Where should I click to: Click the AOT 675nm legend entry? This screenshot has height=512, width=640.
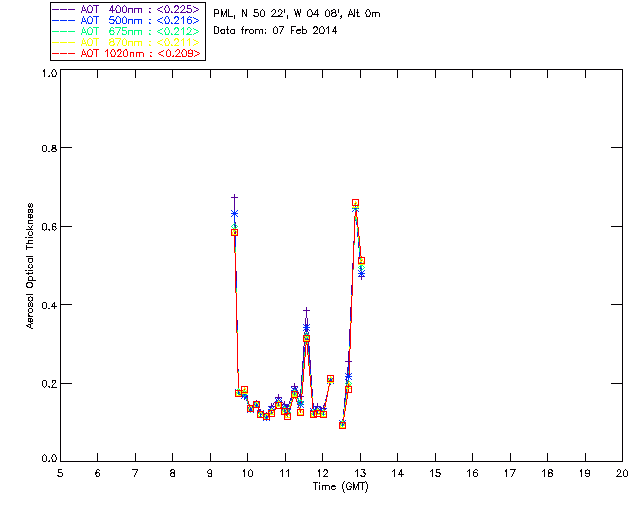coord(126,31)
